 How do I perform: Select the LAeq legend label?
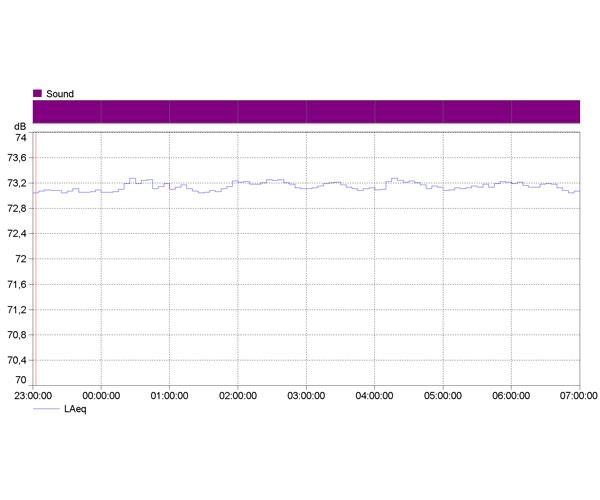point(76,410)
